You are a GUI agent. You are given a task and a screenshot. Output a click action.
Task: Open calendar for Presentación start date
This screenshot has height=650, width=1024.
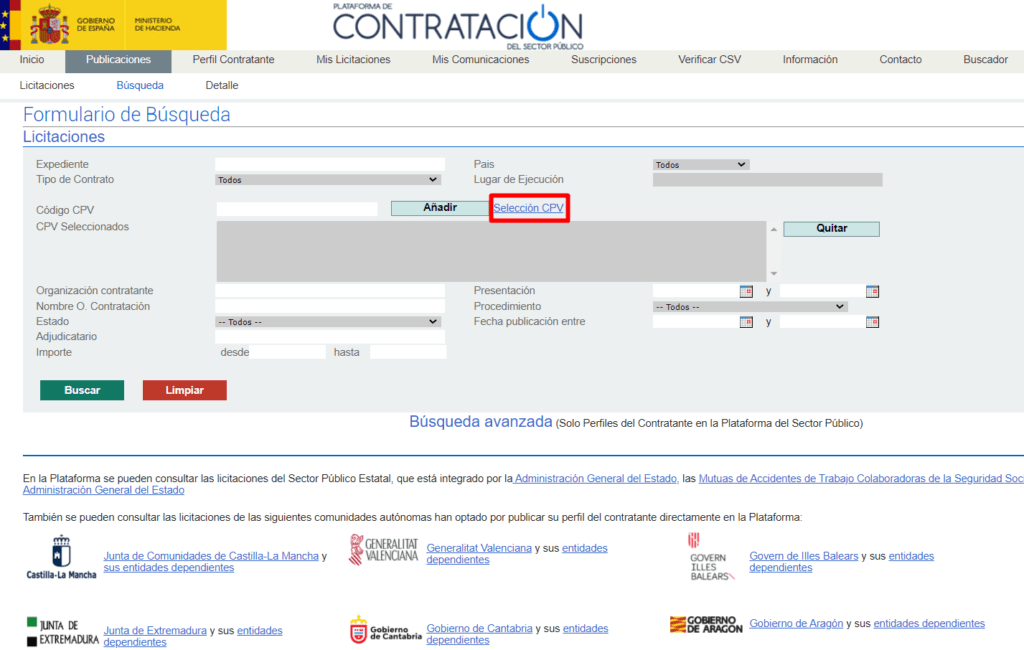pyautogui.click(x=746, y=291)
